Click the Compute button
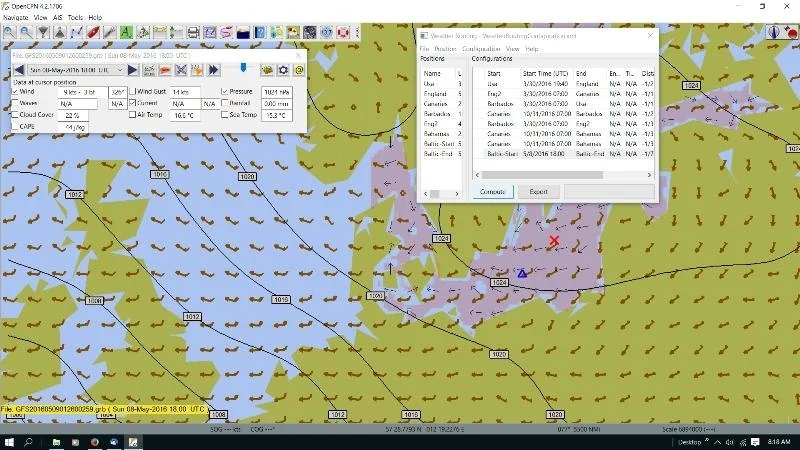 (492, 192)
